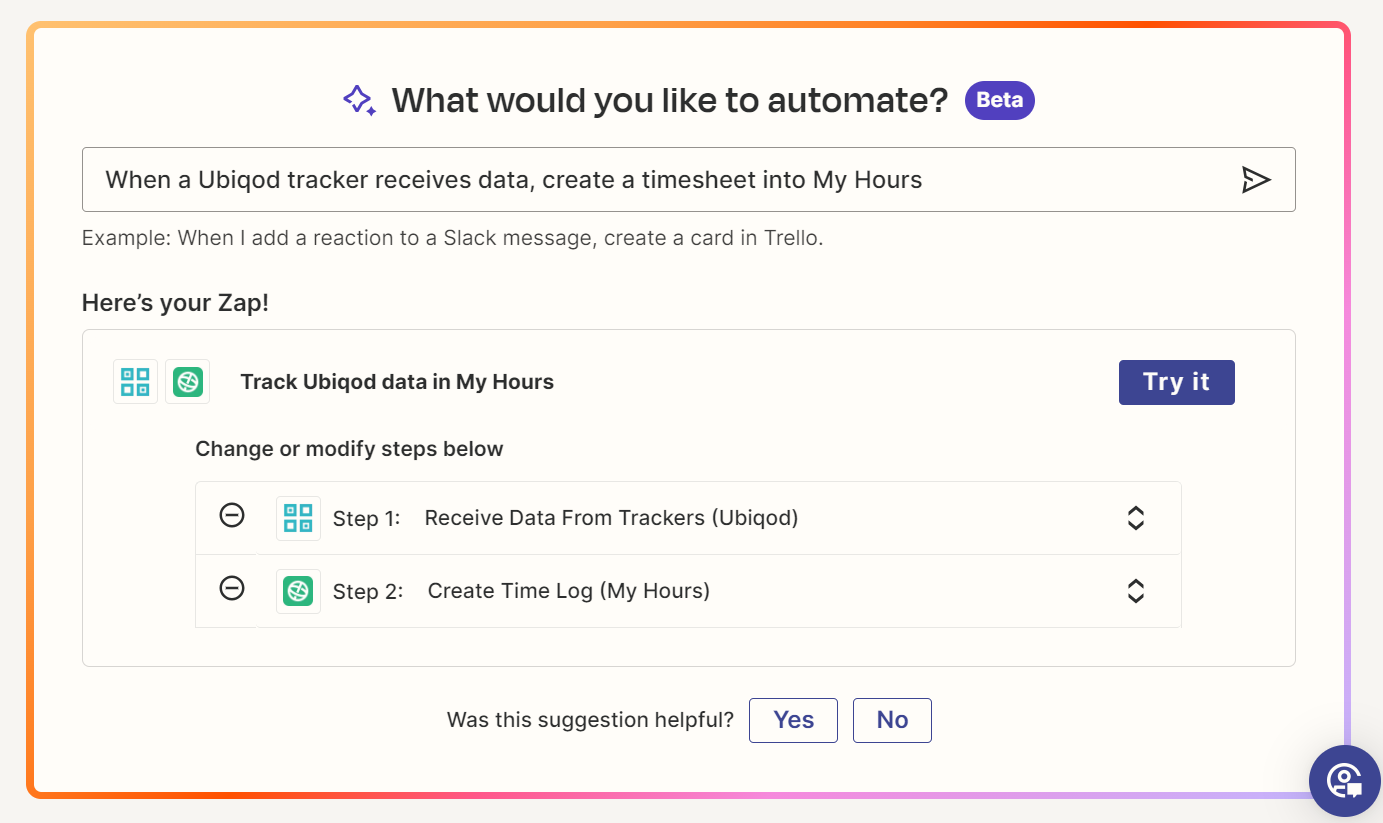This screenshot has height=823, width=1383.
Task: Expand Step 1 options with up-down chevron
Action: [1135, 518]
